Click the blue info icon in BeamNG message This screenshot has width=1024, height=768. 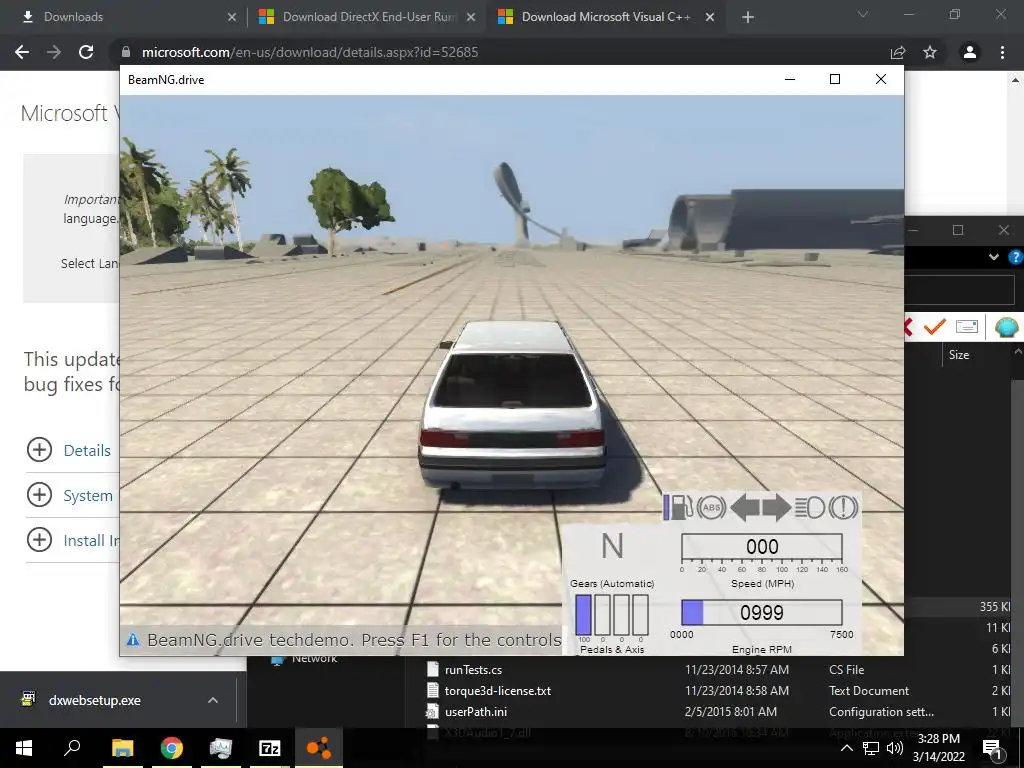coord(133,639)
